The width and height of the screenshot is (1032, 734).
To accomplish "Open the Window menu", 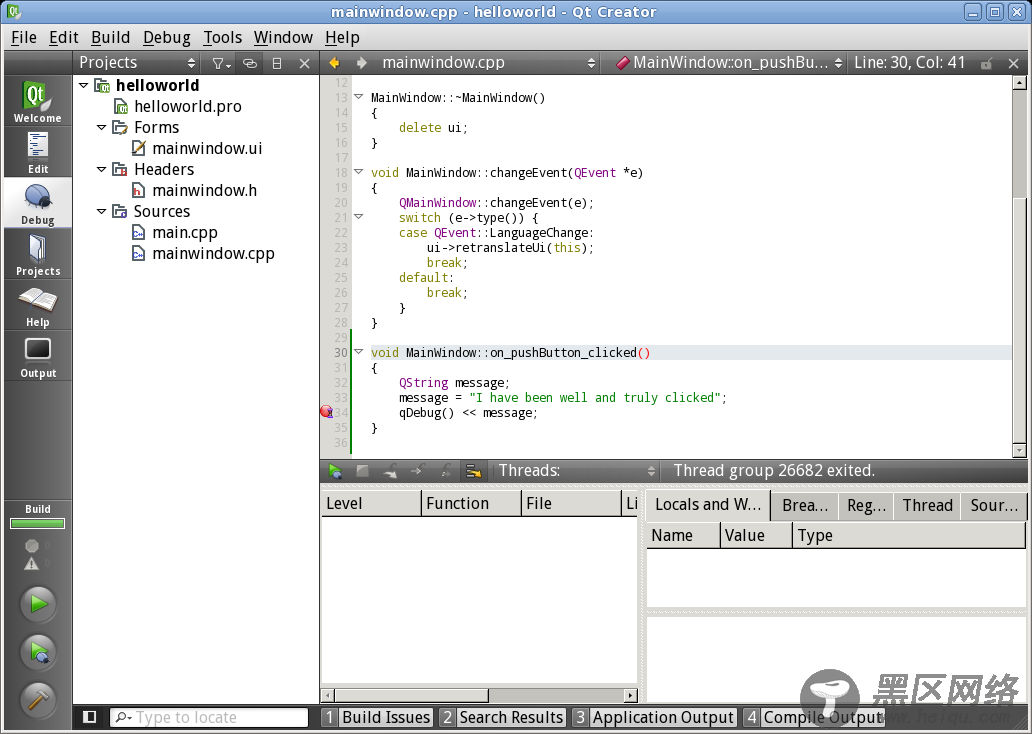I will point(283,38).
